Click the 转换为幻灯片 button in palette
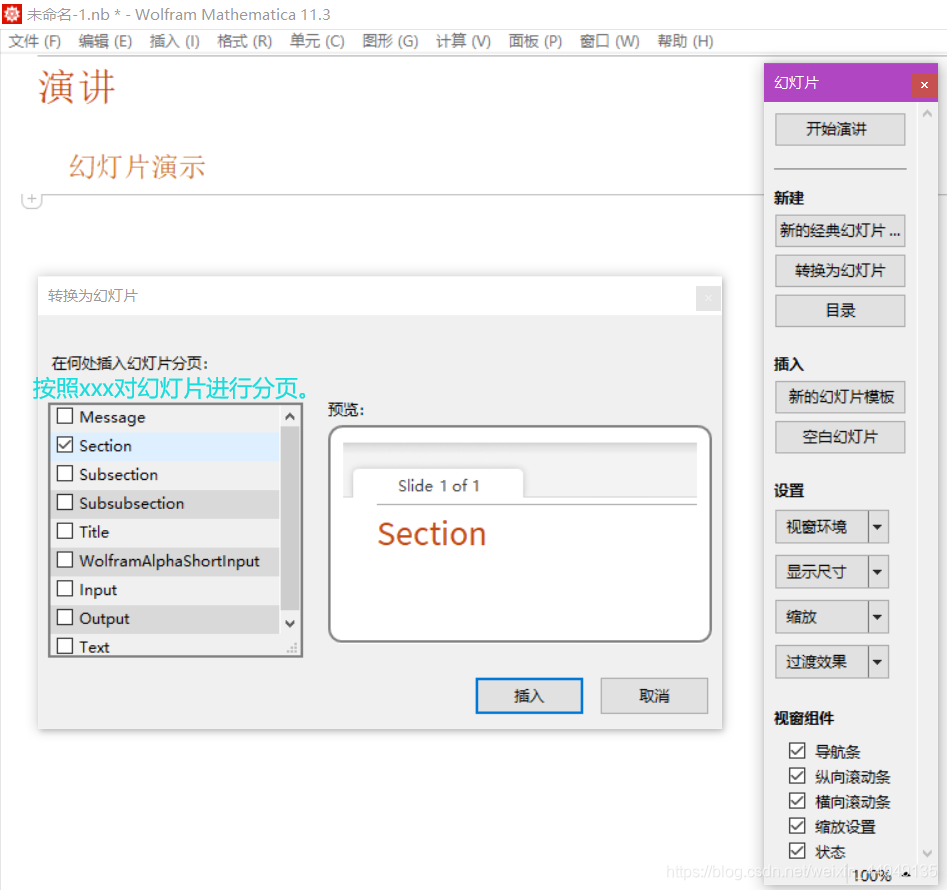 tap(840, 271)
